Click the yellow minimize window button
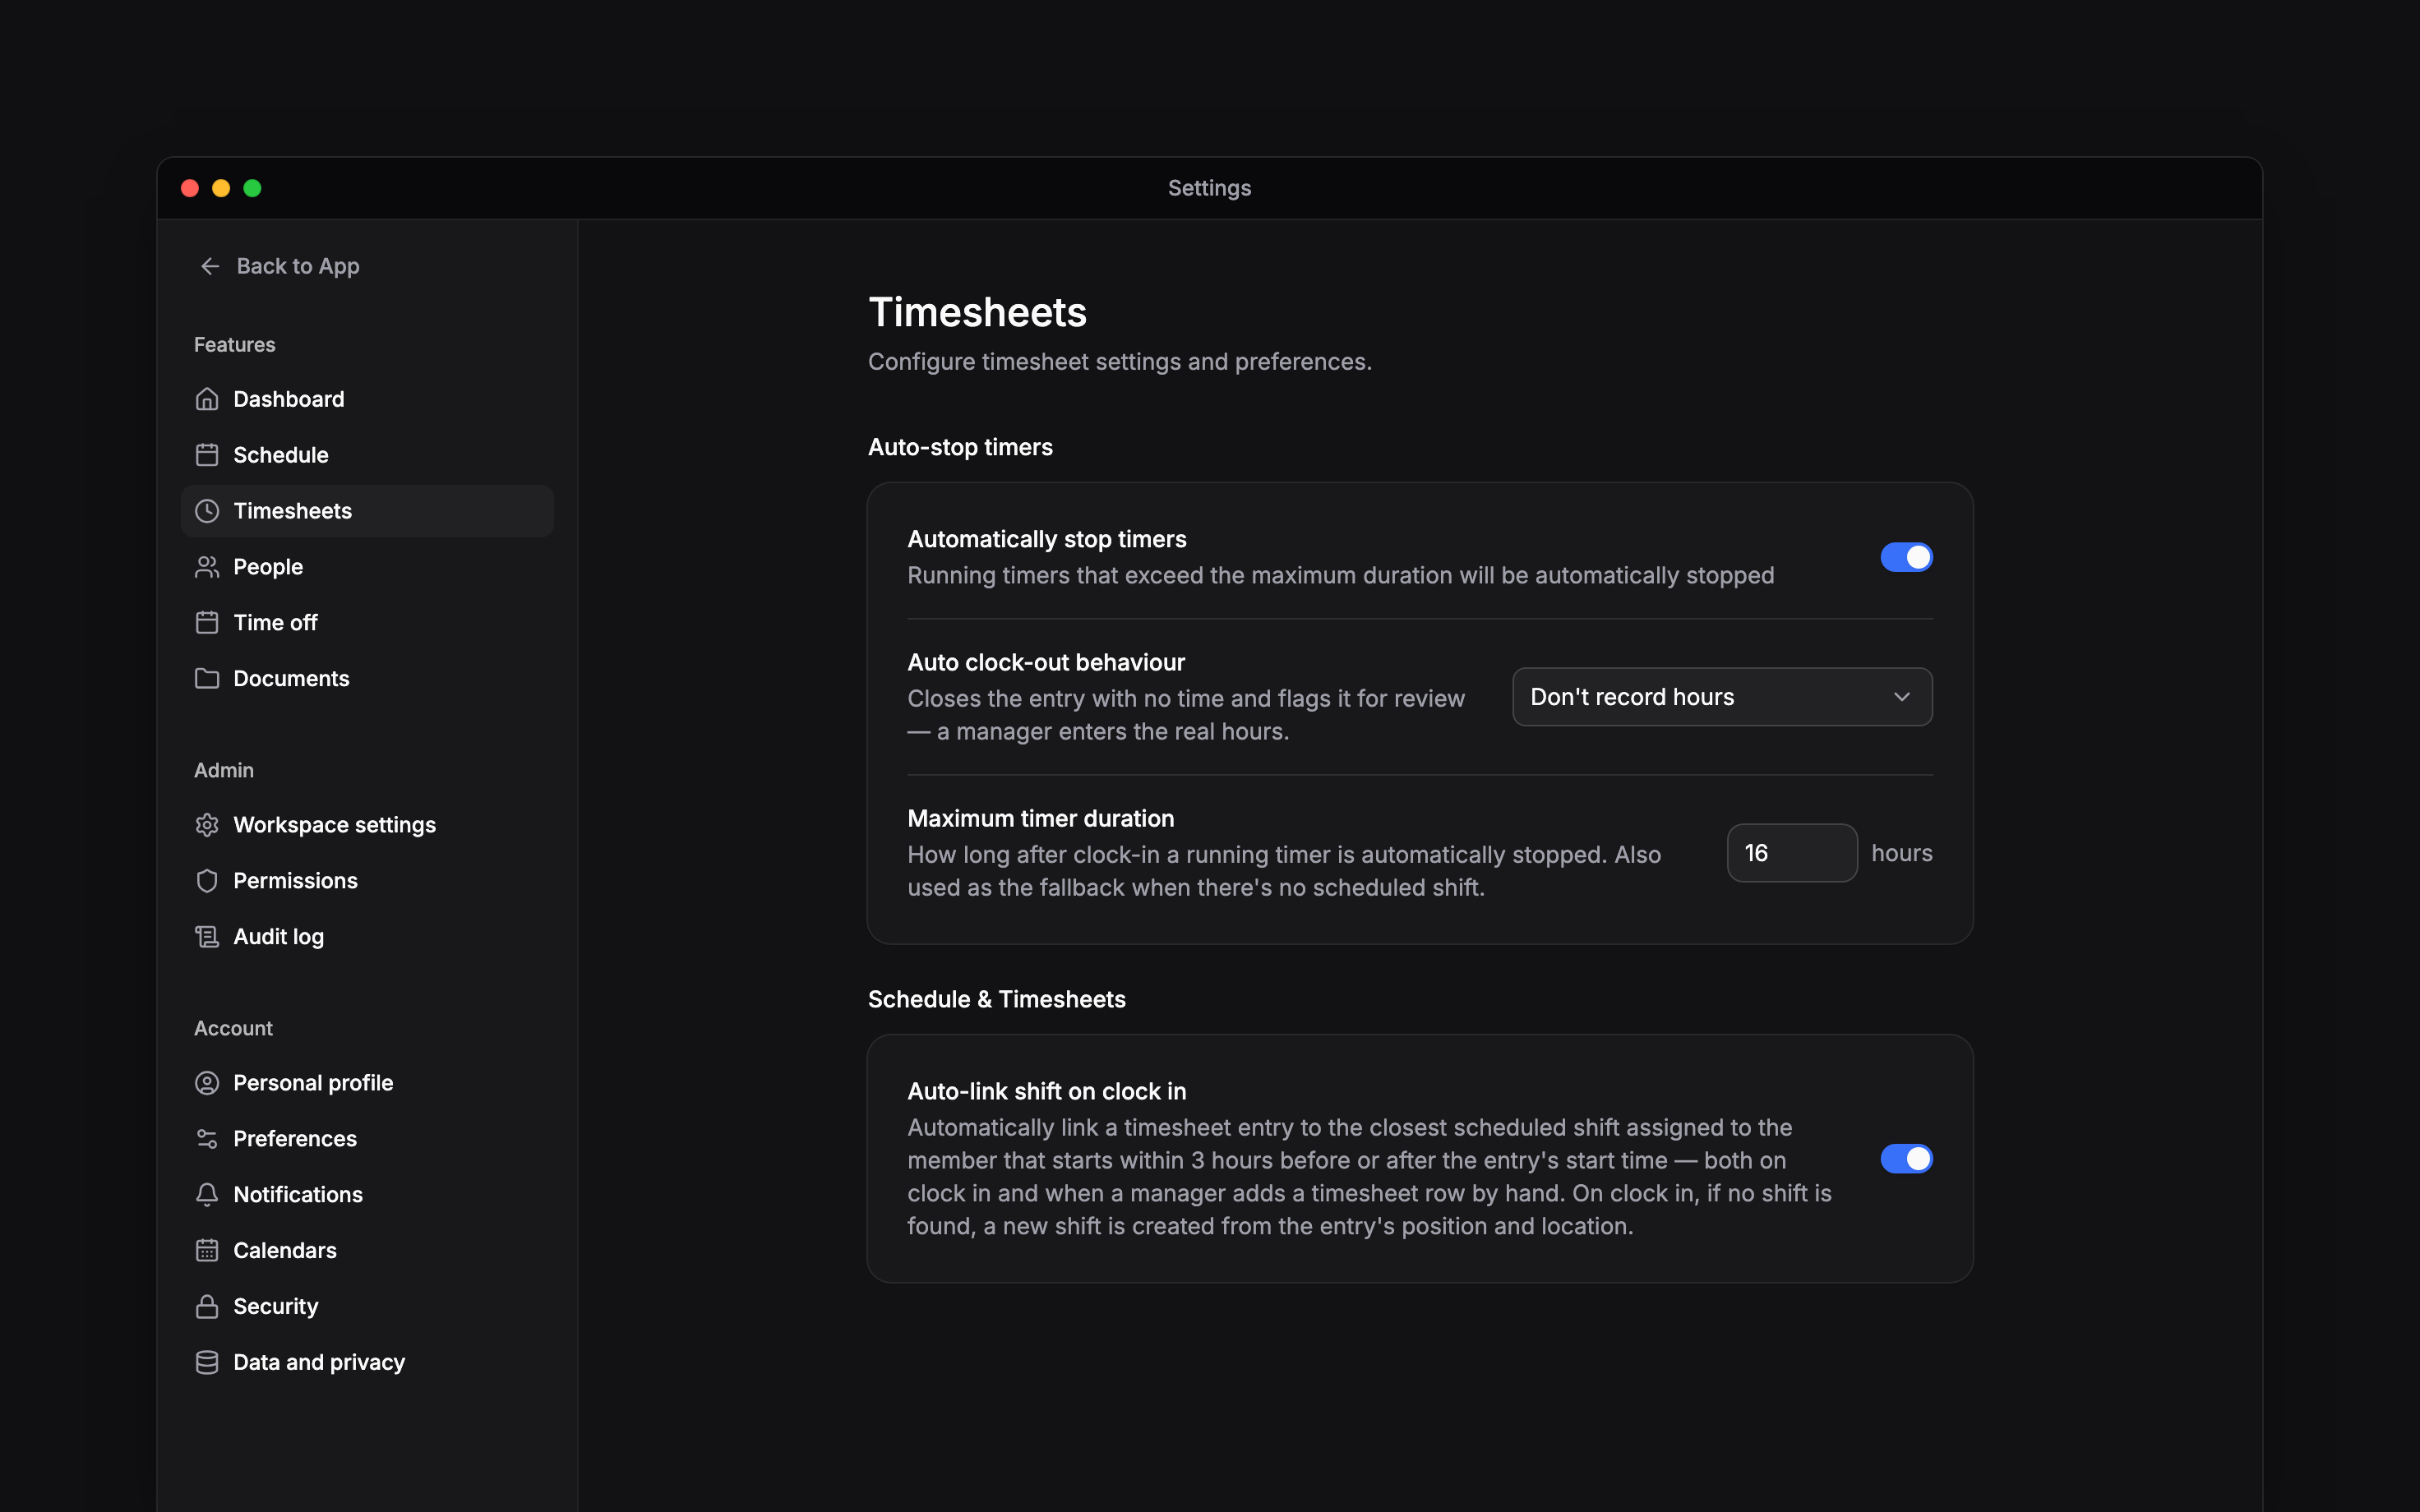2420x1512 pixels. 221,188
